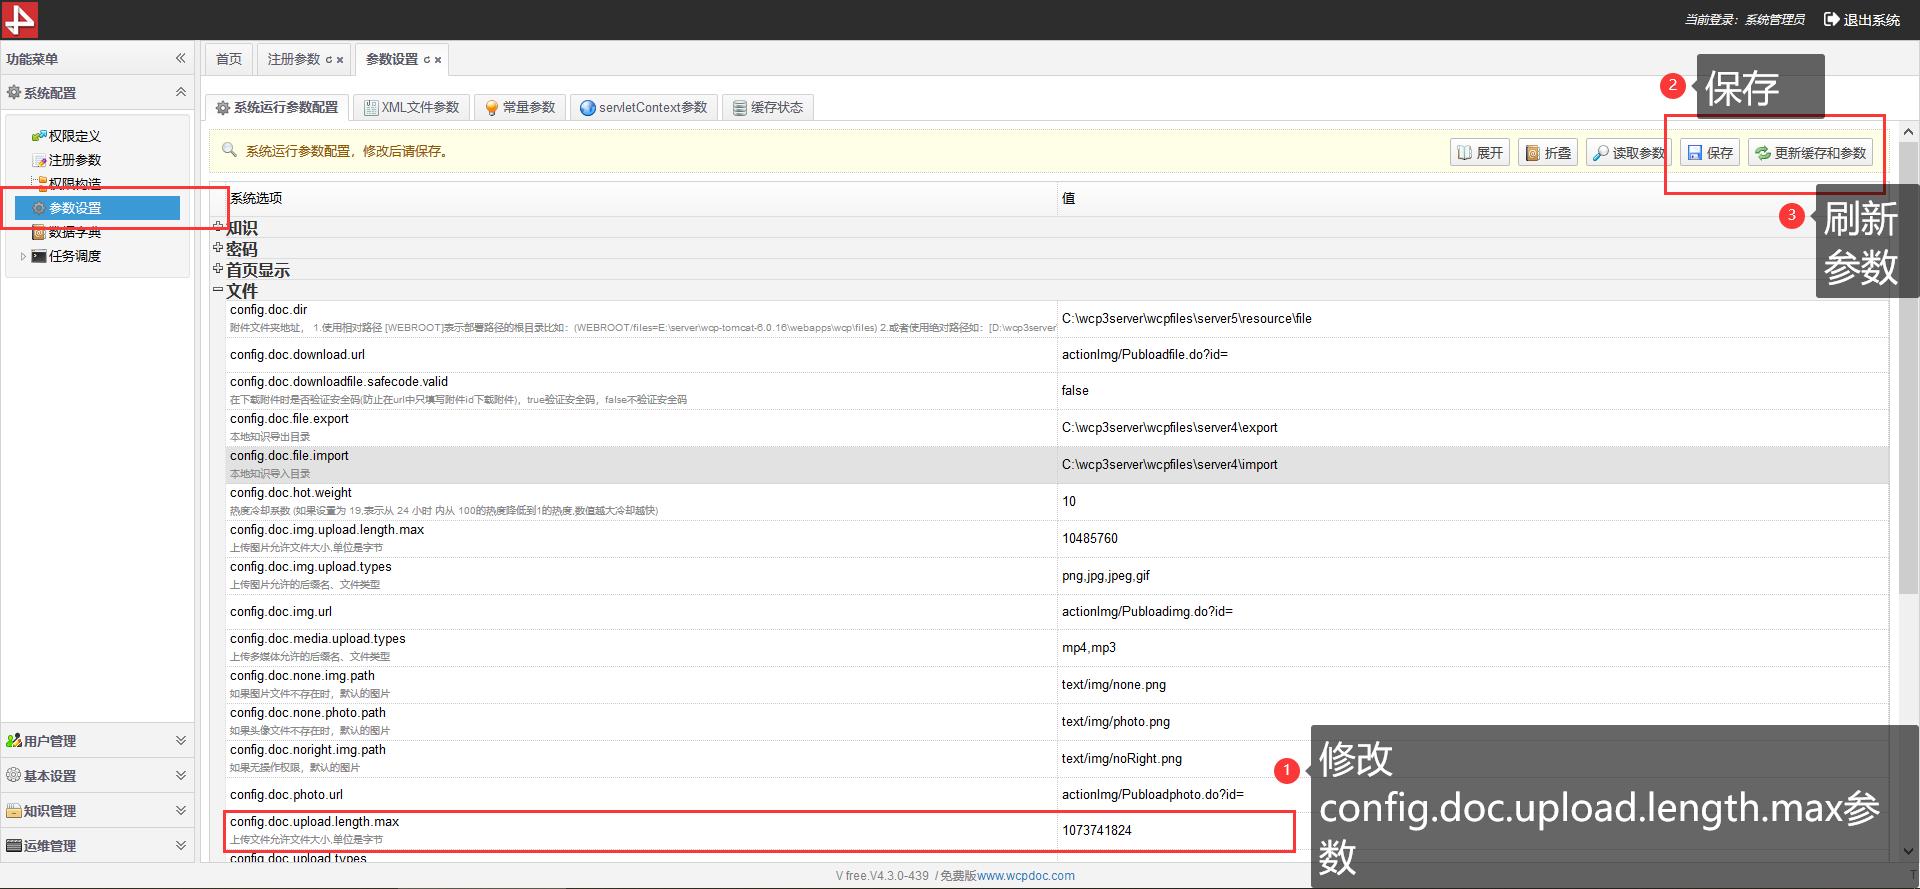Open the XML文件参数 sub-tab
This screenshot has width=1920, height=889.
(x=411, y=107)
